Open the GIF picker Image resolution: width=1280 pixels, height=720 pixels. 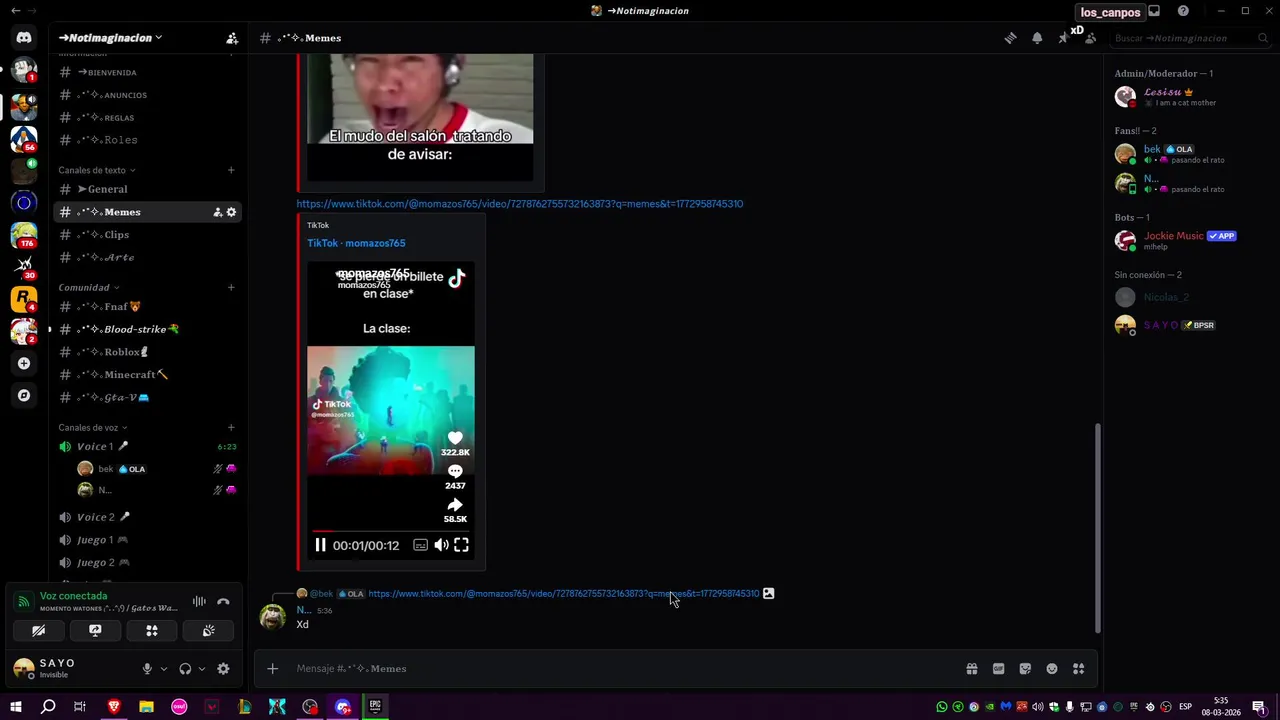tap(998, 669)
